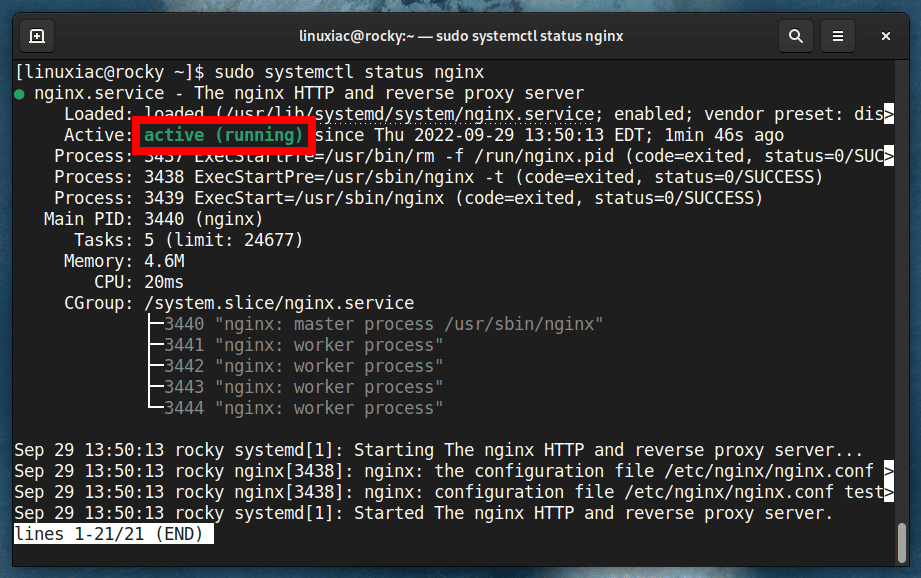The width and height of the screenshot is (921, 578).
Task: Click the pager status 'lines 1-21/21 (END)'
Action: (114, 534)
